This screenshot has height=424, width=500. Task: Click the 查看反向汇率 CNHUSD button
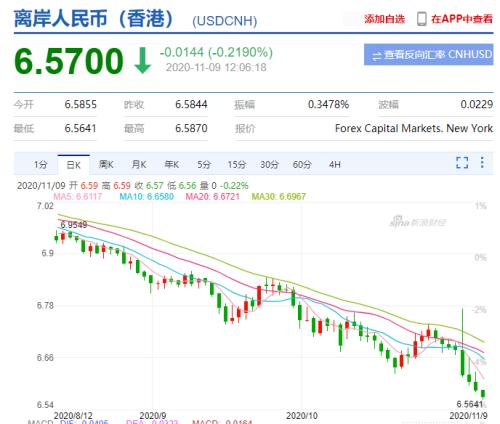(x=428, y=54)
